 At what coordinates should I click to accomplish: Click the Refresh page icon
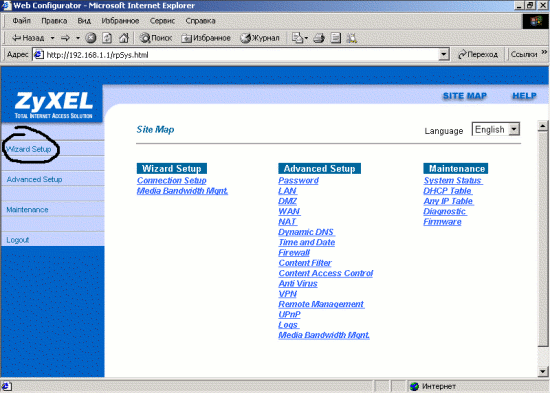click(x=107, y=38)
